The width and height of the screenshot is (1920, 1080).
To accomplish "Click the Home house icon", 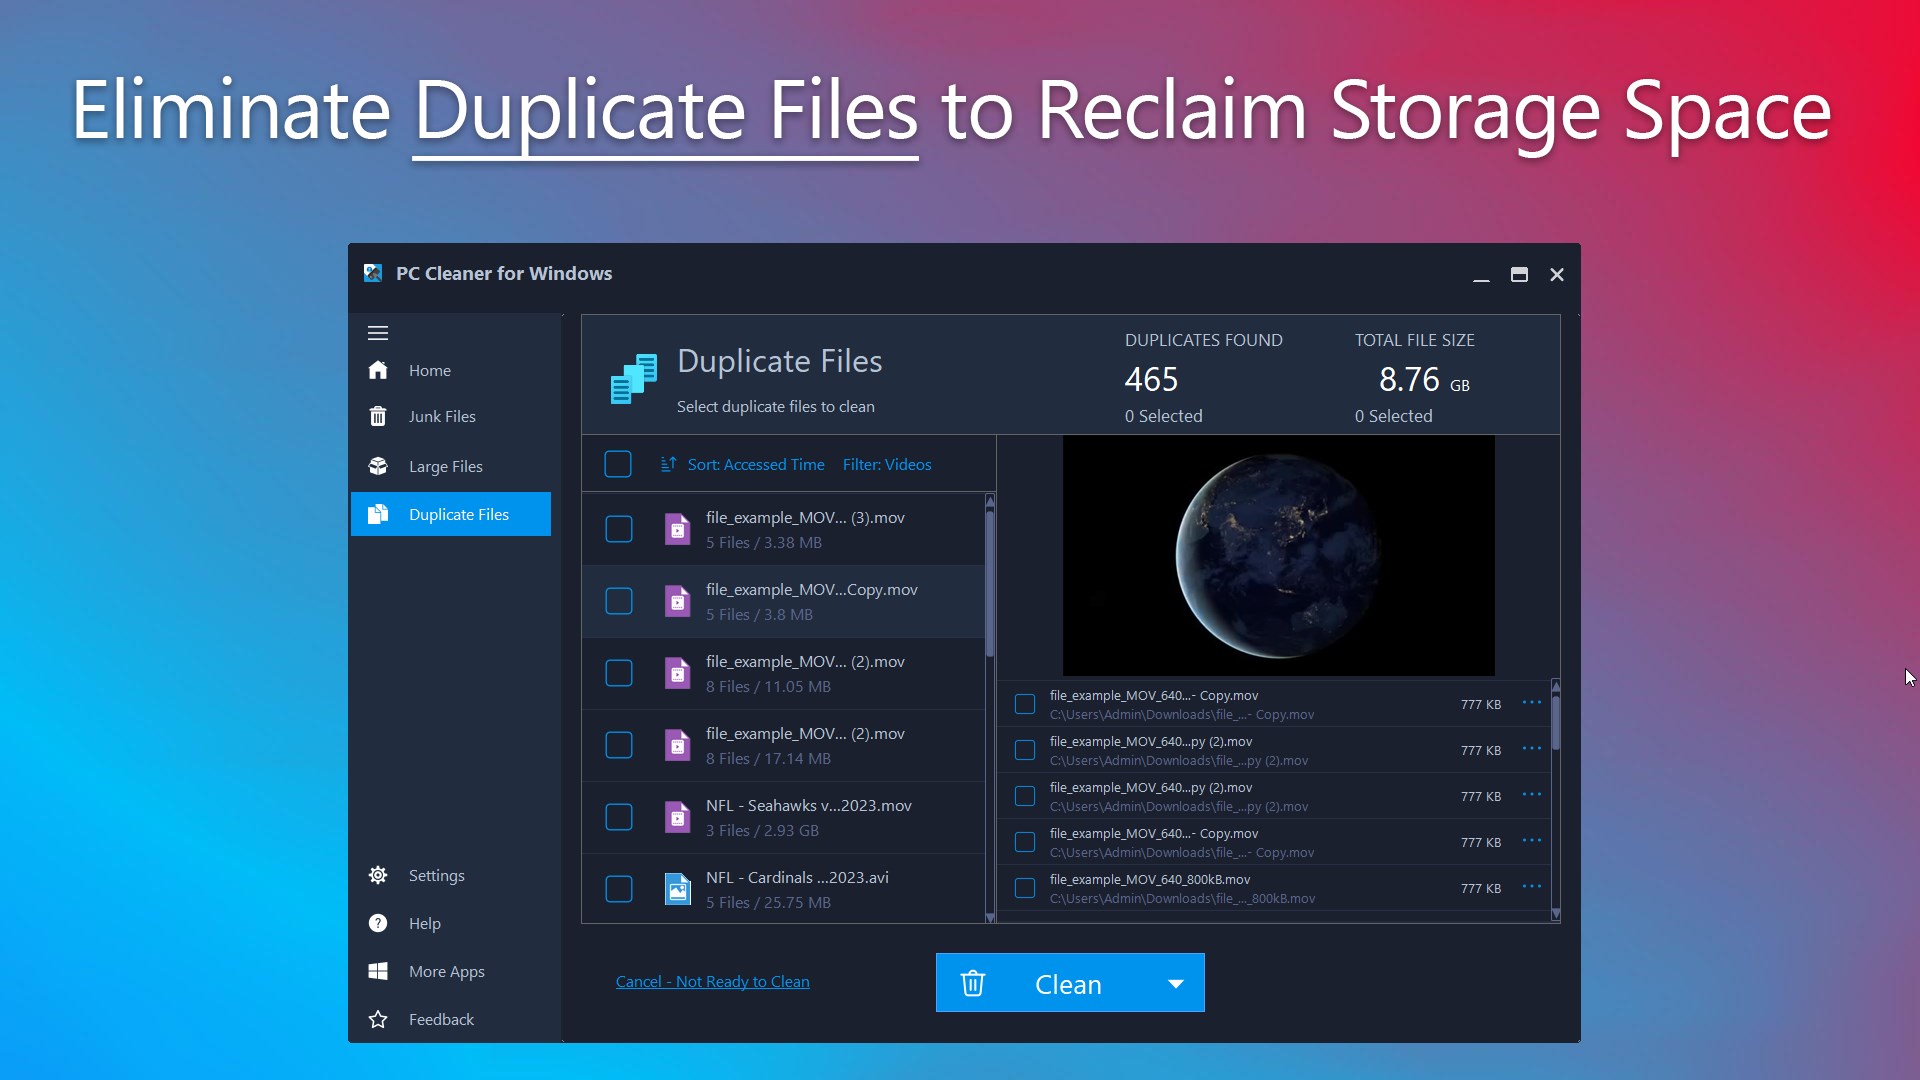I will pos(378,371).
